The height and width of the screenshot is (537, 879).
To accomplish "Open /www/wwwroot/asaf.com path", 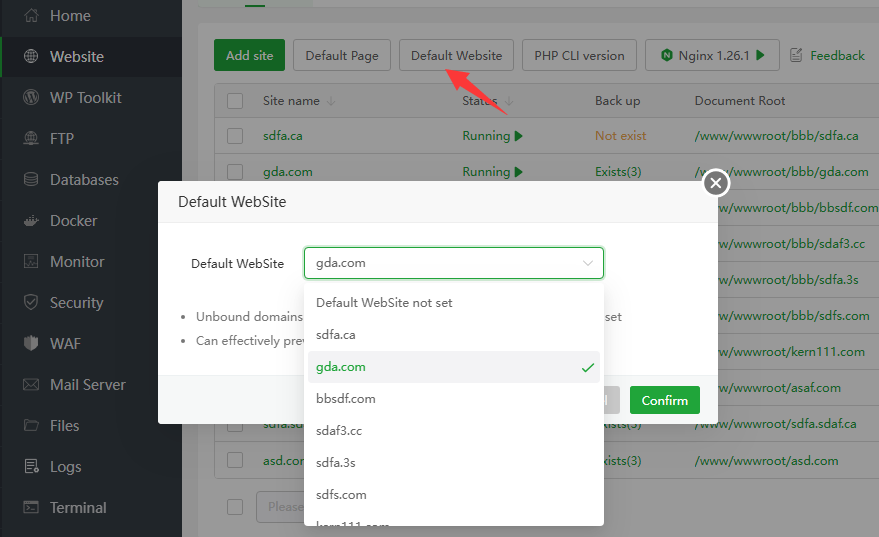I will (x=779, y=388).
